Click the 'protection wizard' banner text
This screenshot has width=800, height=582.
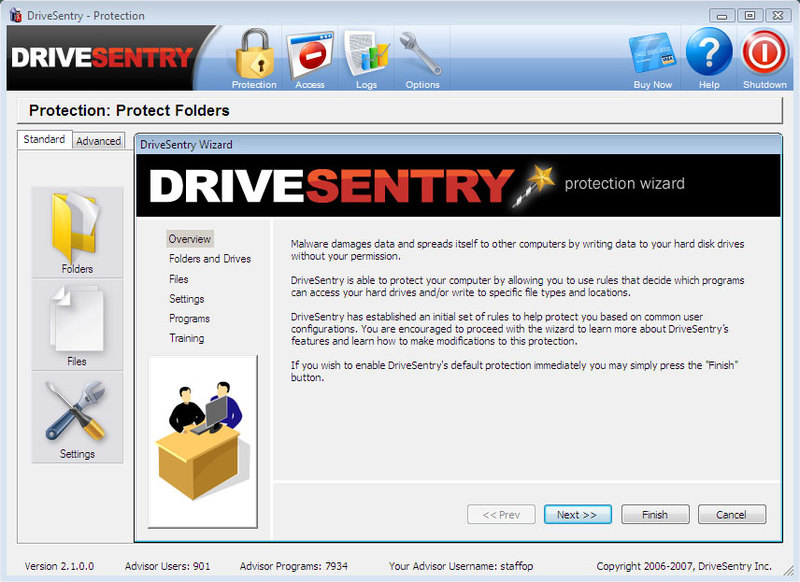pos(624,184)
